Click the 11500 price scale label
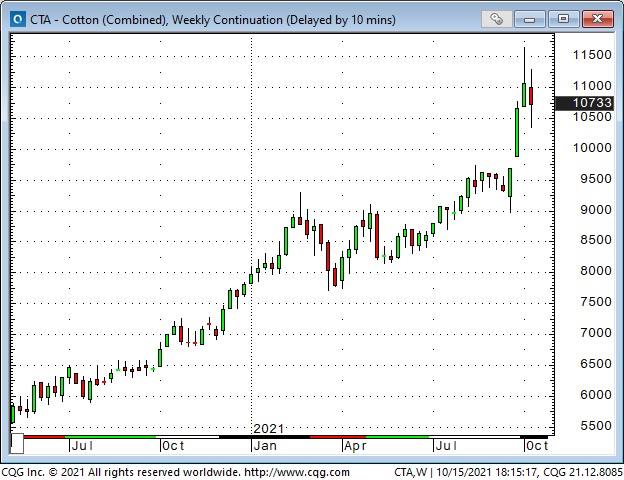 pyautogui.click(x=592, y=55)
